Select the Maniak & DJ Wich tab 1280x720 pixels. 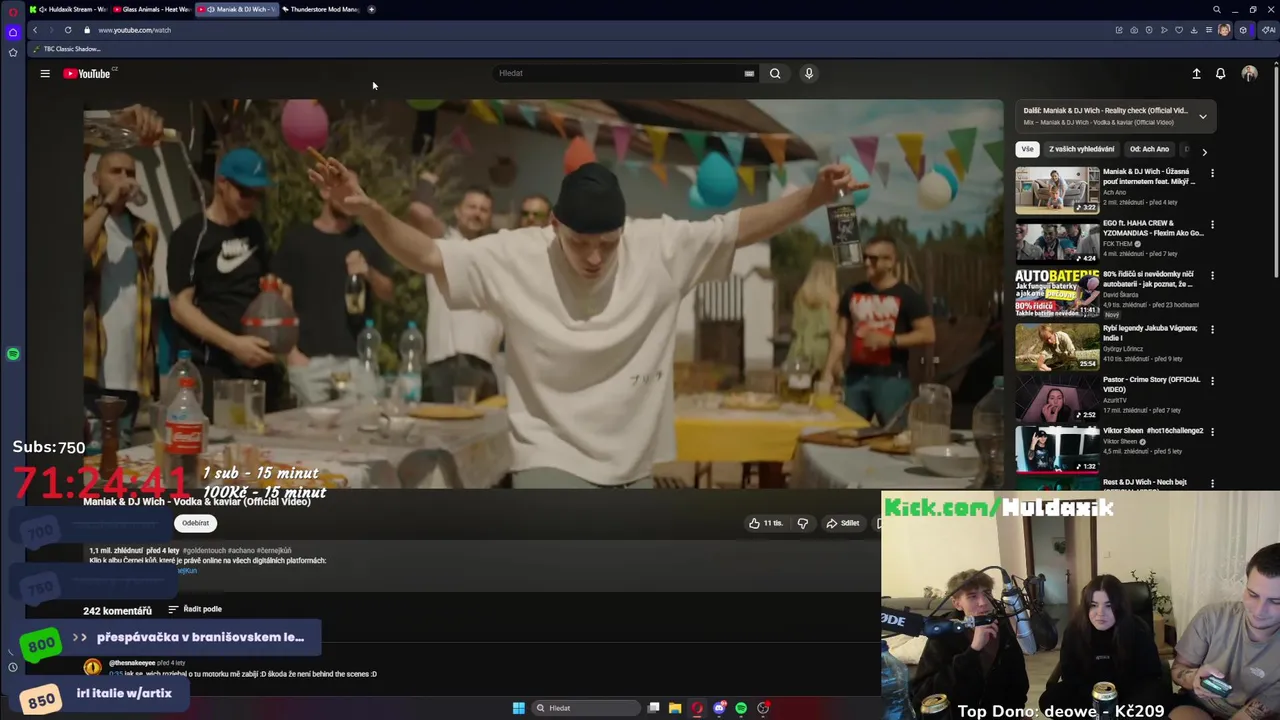pos(237,9)
